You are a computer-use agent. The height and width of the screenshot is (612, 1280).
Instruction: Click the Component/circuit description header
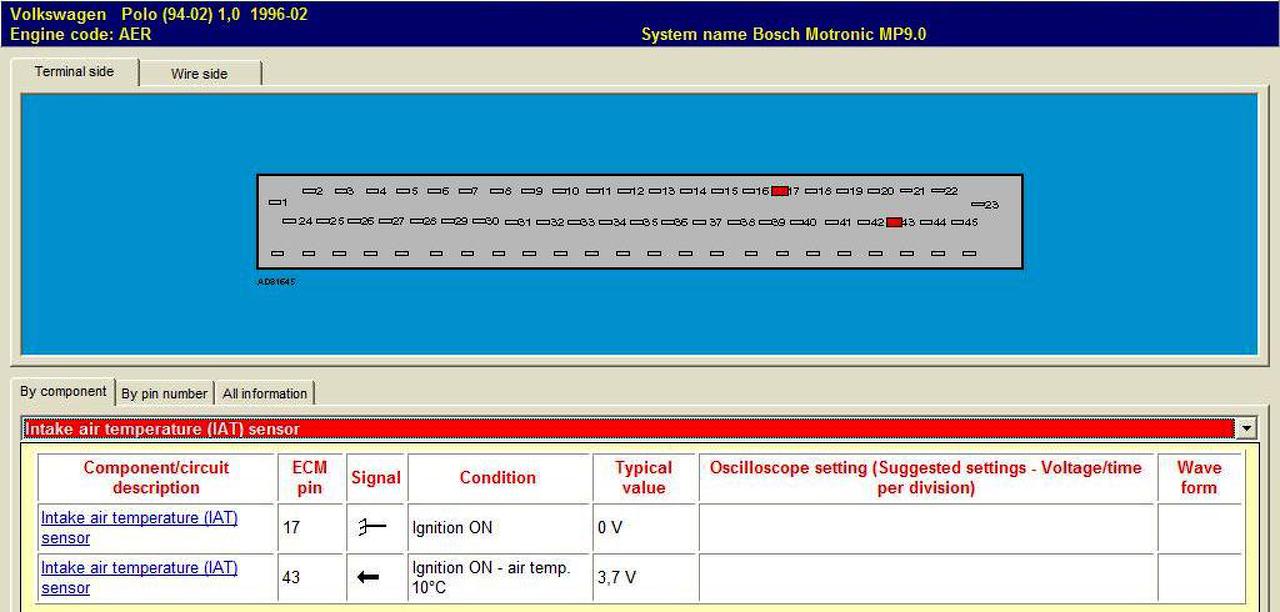(156, 478)
